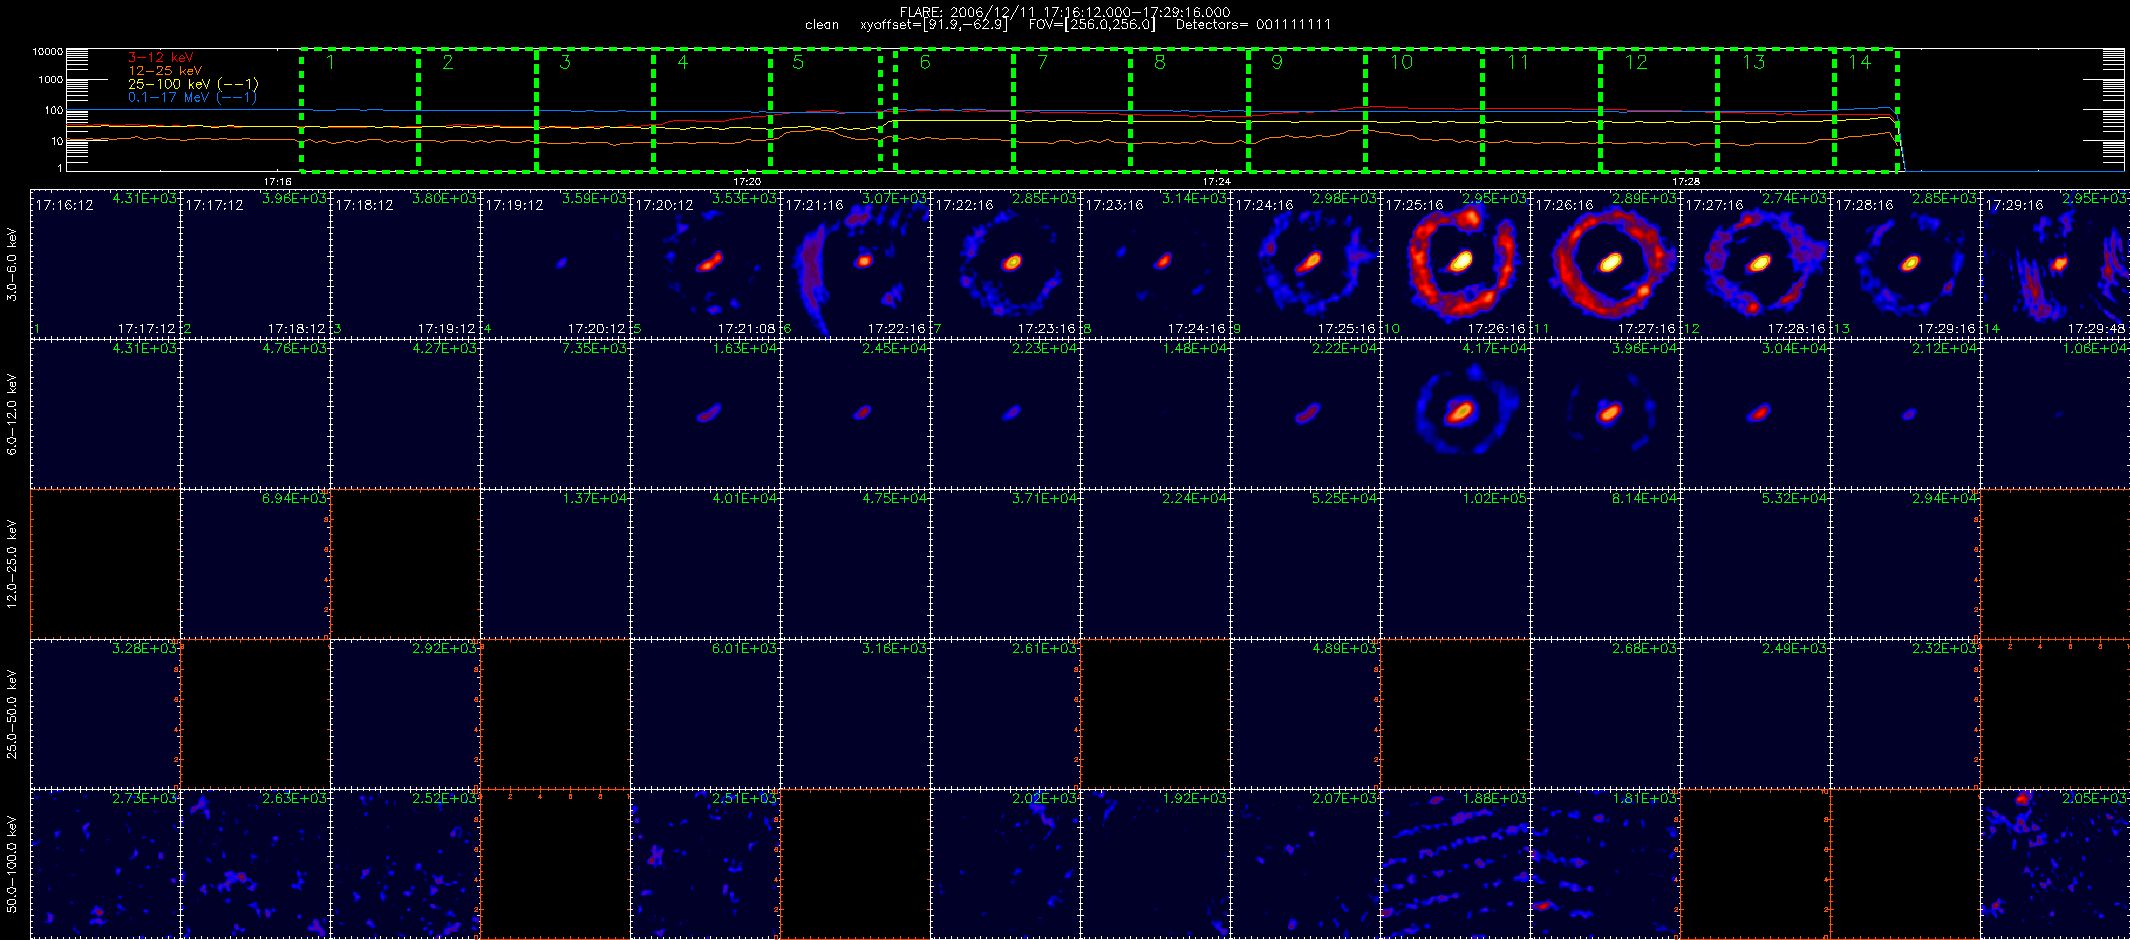
Task: Open the 3-6 keV image at 17:21:16
Action: [855, 264]
